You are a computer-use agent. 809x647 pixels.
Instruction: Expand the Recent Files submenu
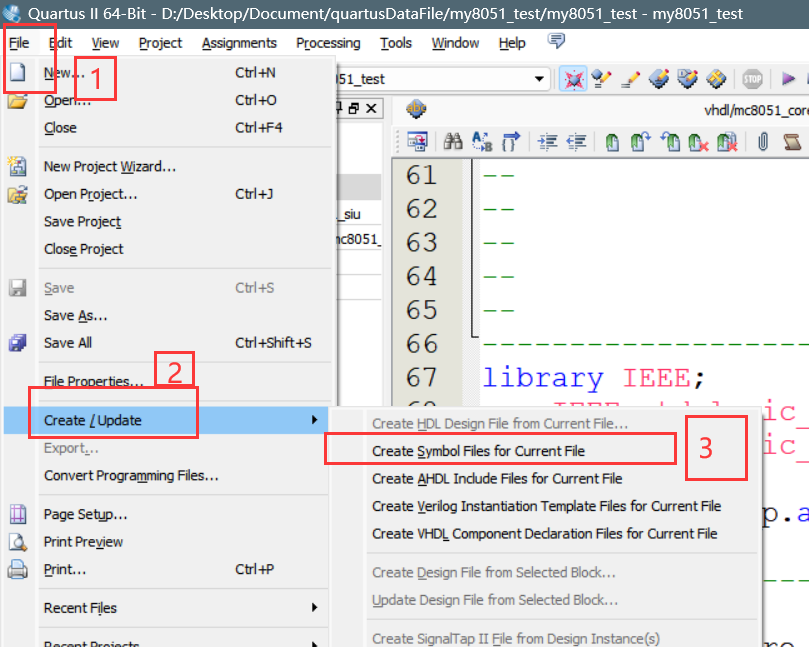314,607
